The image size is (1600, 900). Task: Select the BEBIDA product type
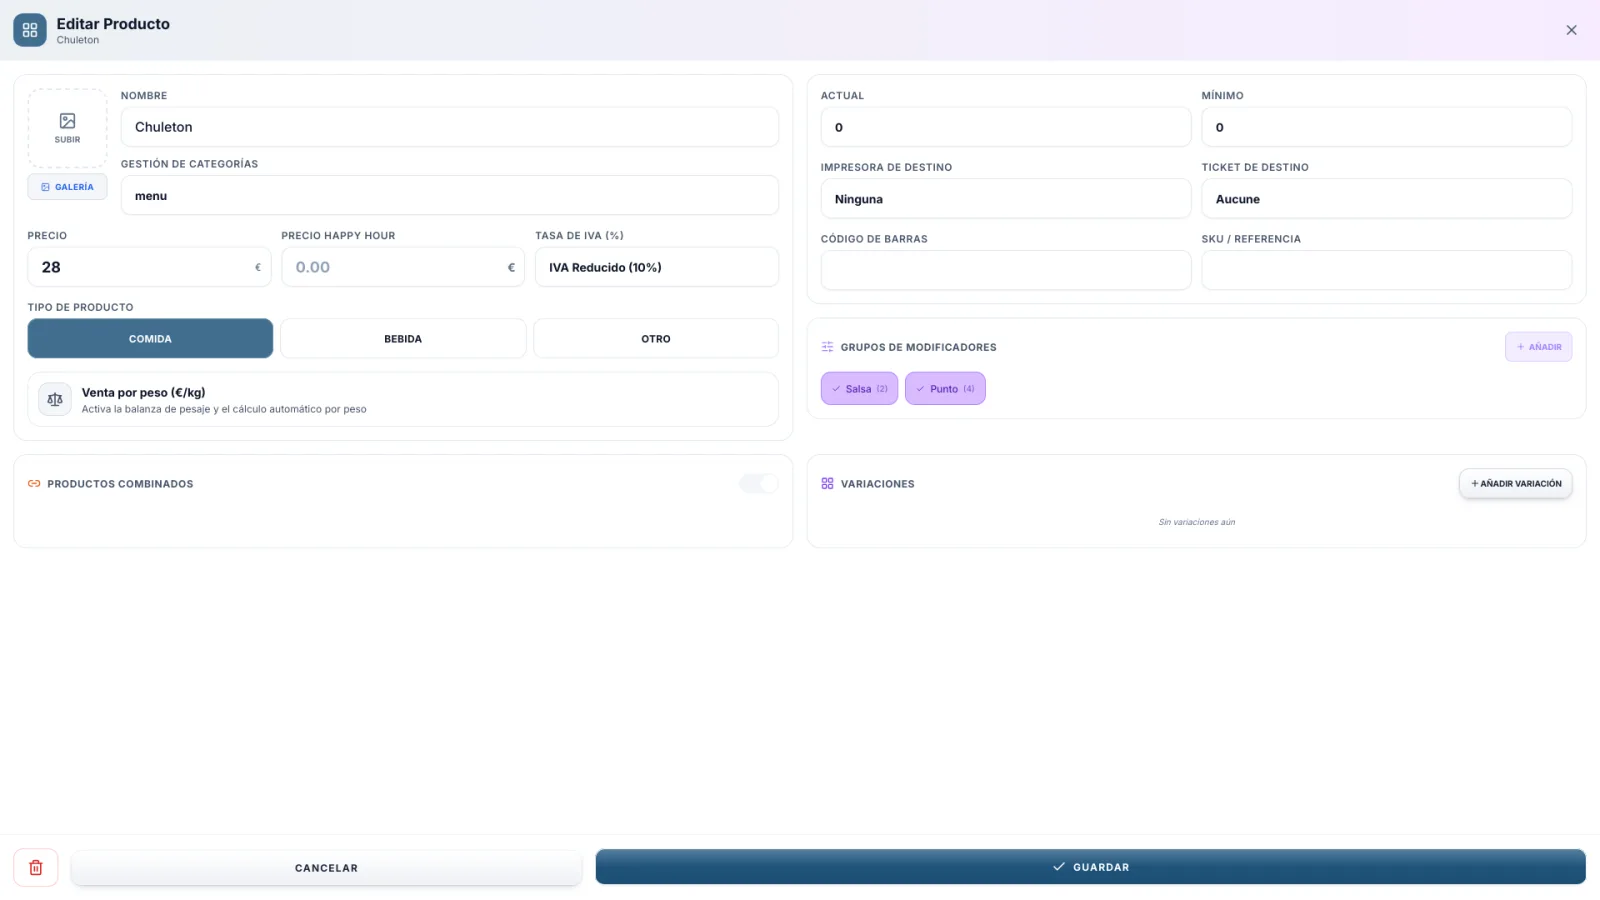403,339
